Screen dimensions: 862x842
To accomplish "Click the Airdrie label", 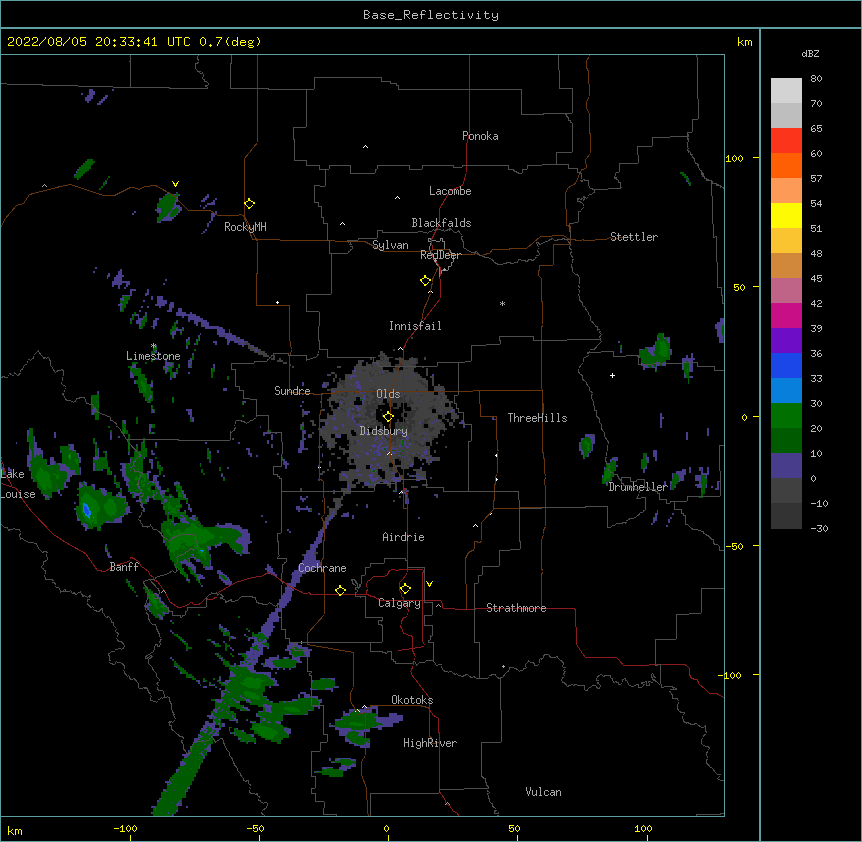I will click(x=404, y=537).
